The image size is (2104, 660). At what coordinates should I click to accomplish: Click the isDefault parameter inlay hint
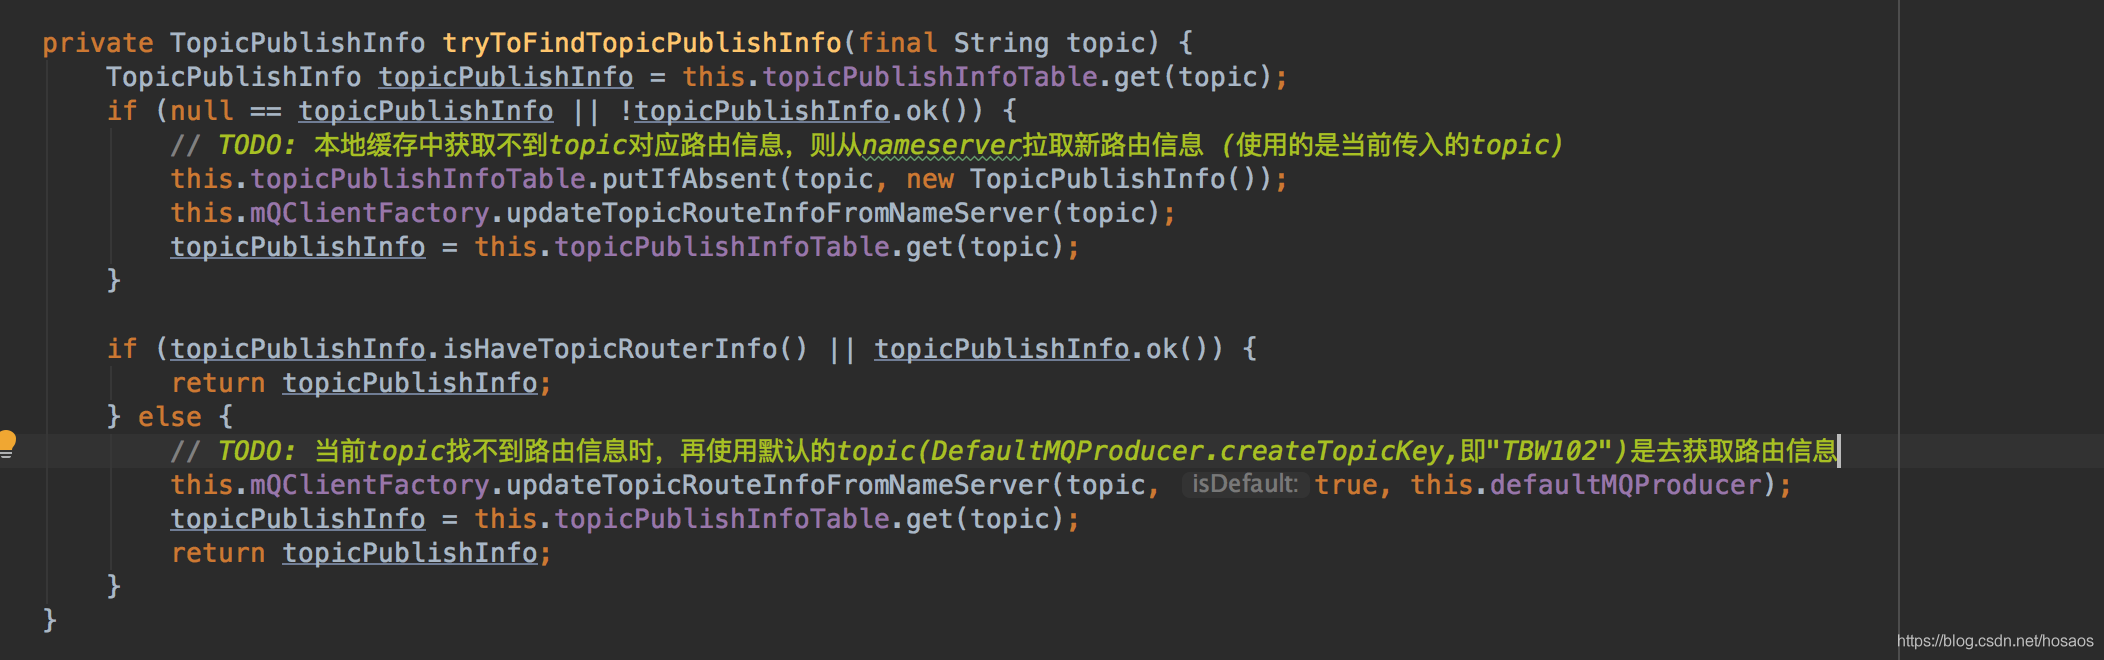(x=1244, y=485)
